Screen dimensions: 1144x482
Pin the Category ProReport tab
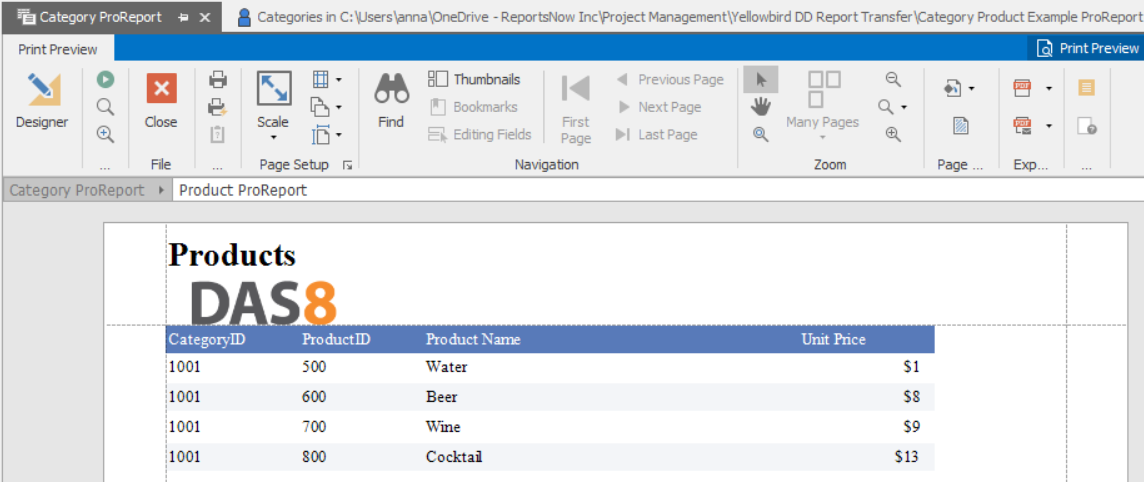(x=184, y=17)
